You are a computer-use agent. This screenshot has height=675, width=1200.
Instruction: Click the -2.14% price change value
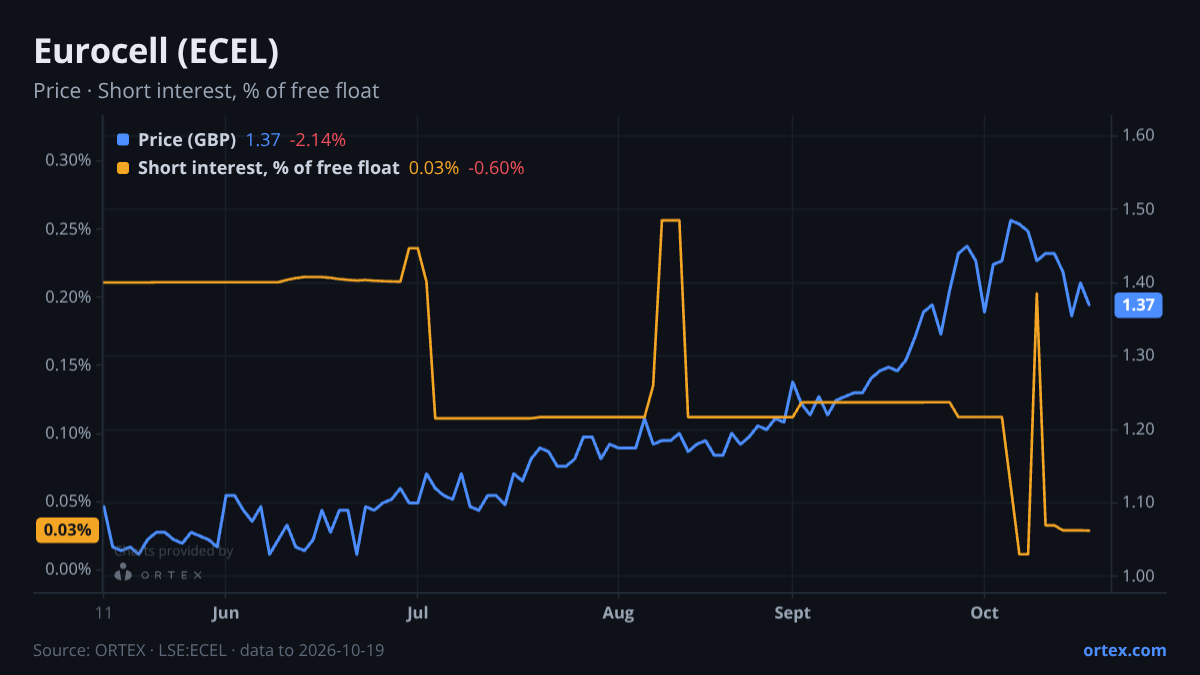[x=318, y=140]
